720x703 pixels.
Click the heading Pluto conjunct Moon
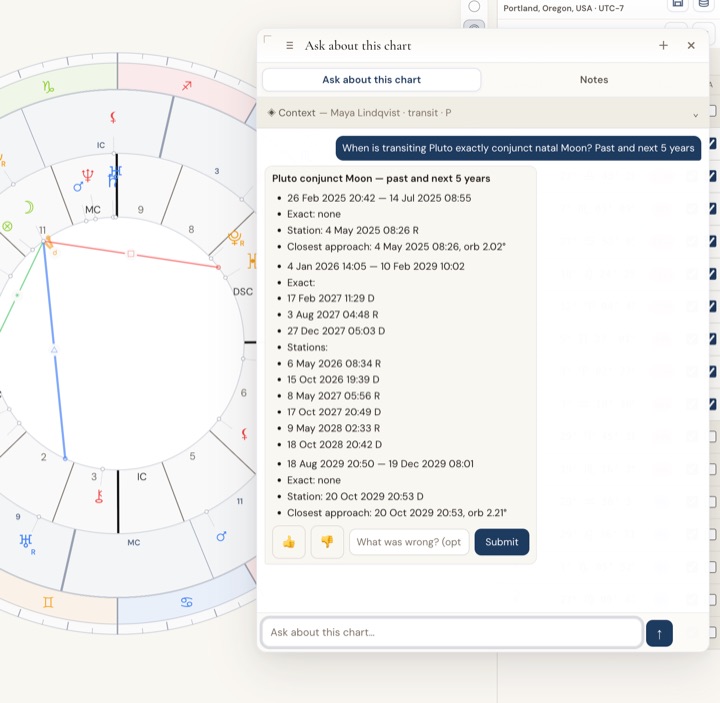coord(381,178)
